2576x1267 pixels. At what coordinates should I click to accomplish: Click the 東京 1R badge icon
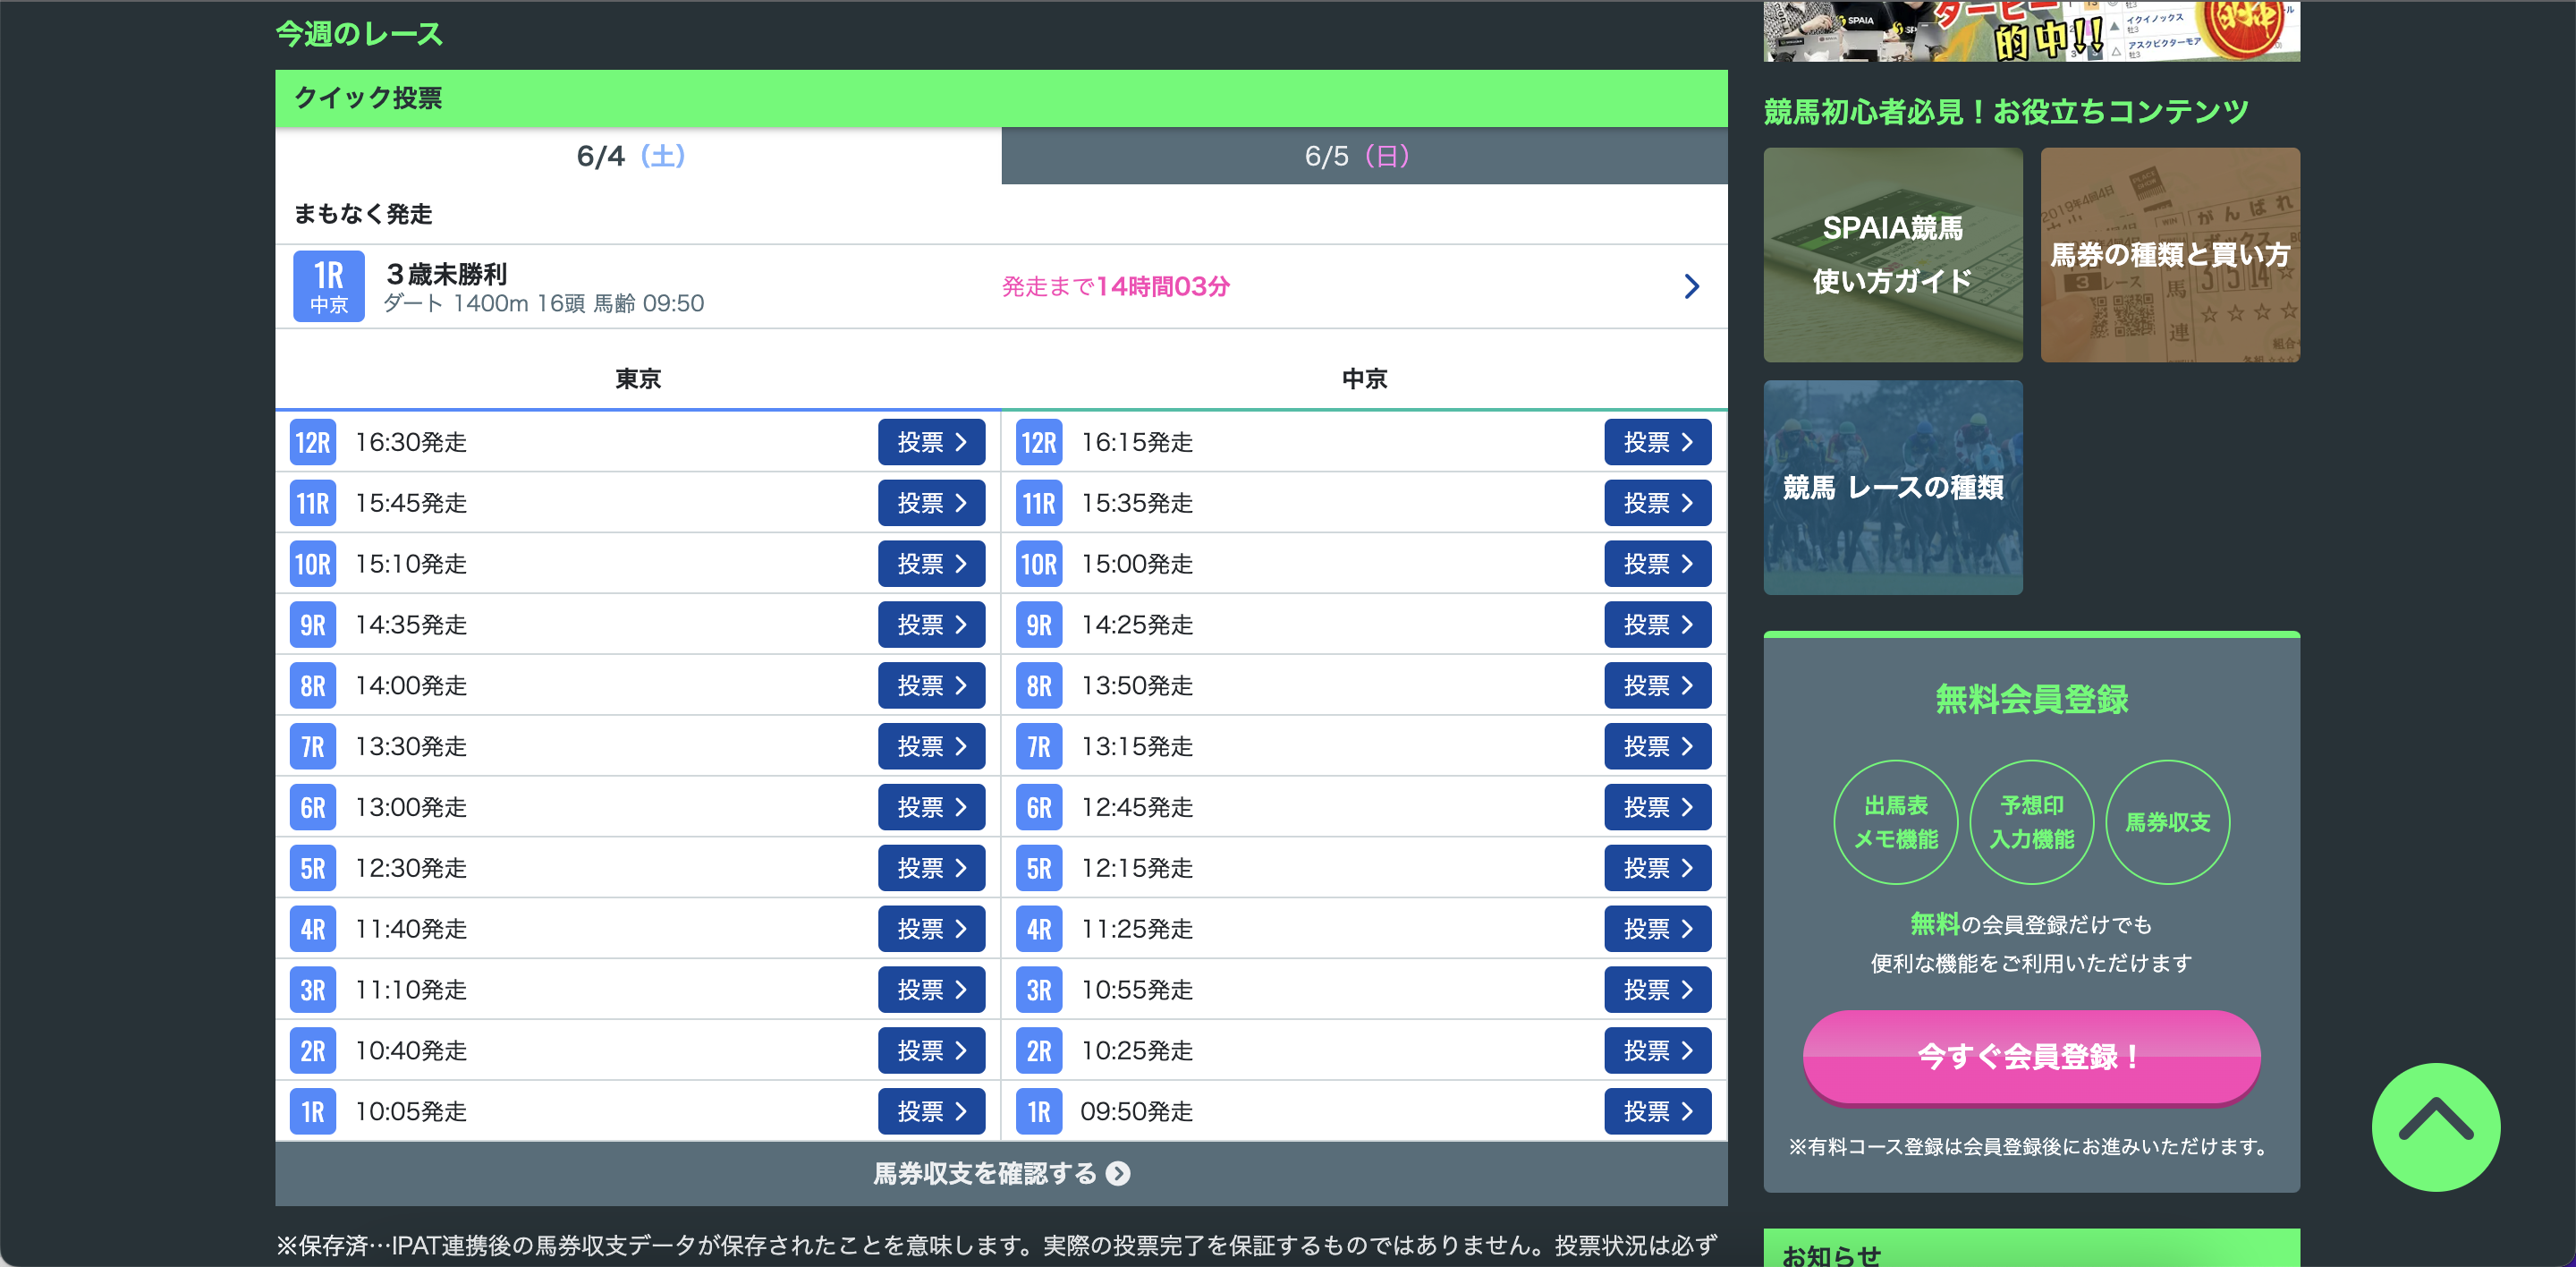(313, 1112)
